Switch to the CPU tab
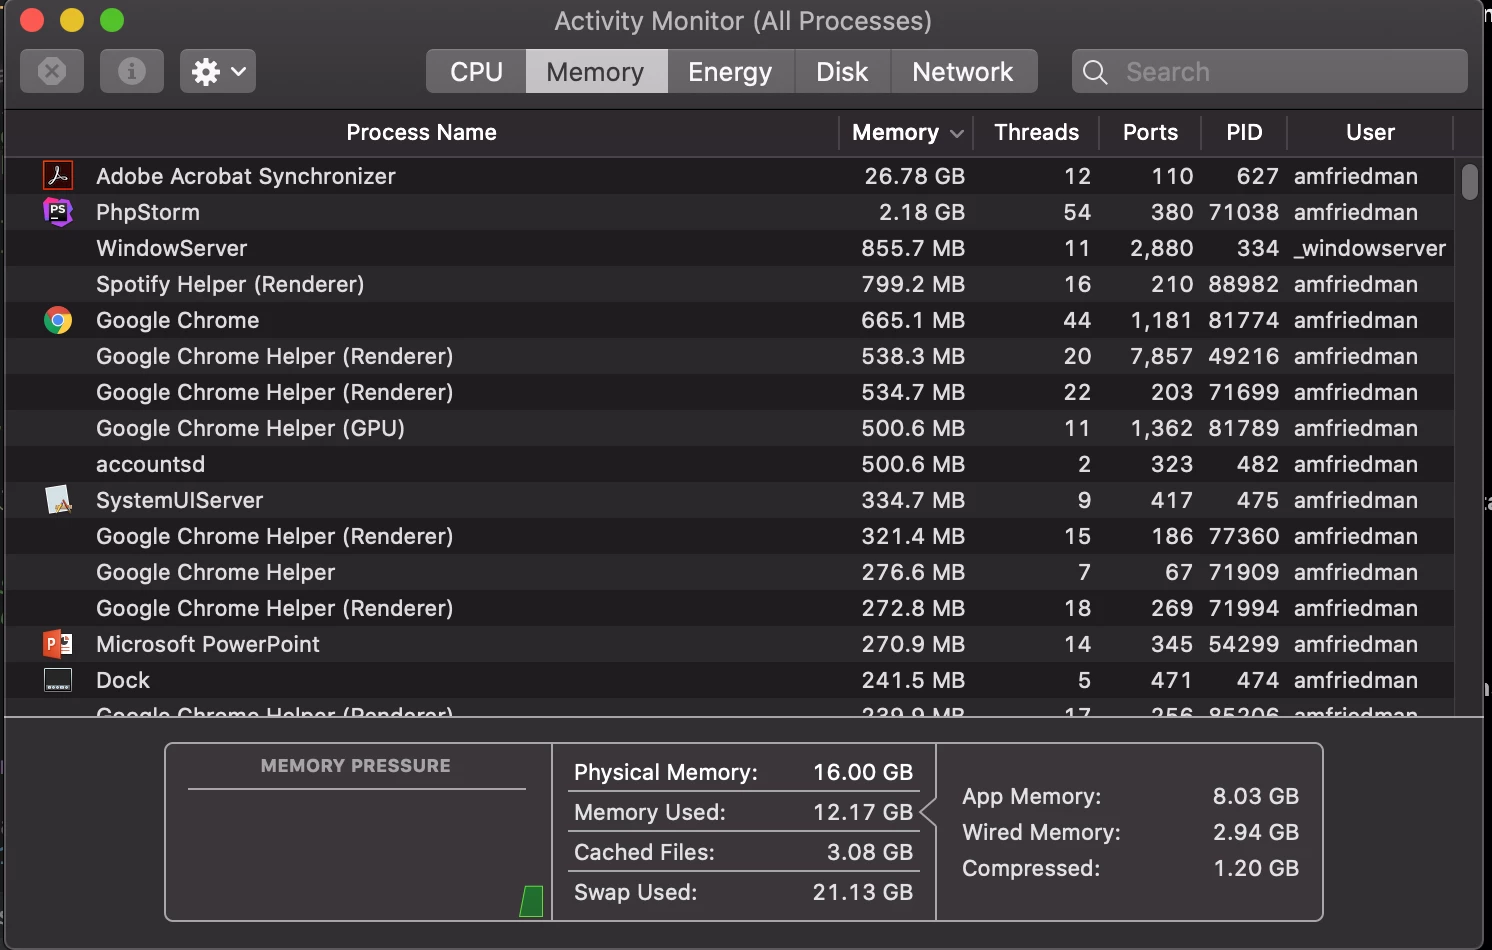Image resolution: width=1492 pixels, height=950 pixels. (476, 72)
